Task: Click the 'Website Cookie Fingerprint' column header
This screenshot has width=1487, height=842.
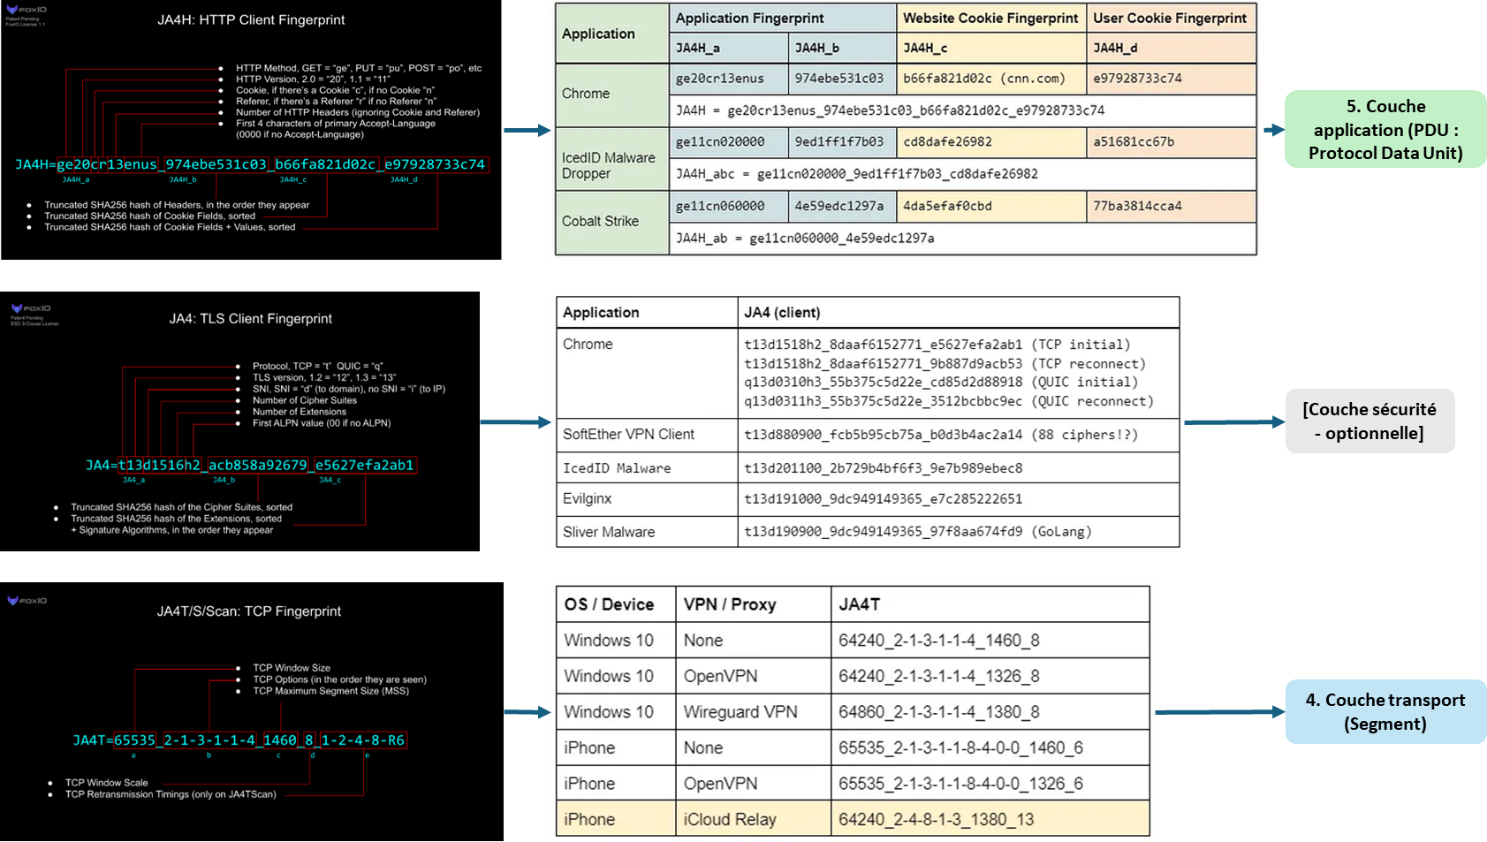Action: tap(991, 18)
